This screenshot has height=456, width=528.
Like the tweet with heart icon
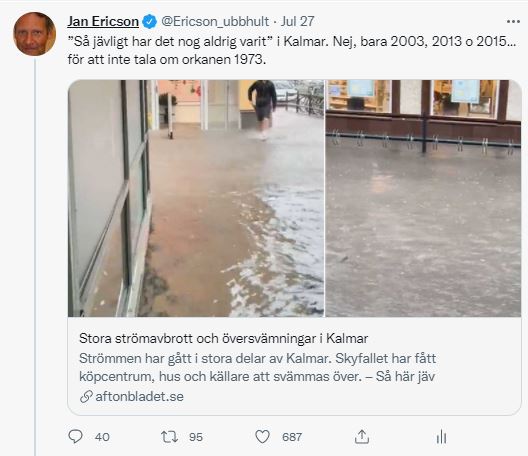(262, 436)
